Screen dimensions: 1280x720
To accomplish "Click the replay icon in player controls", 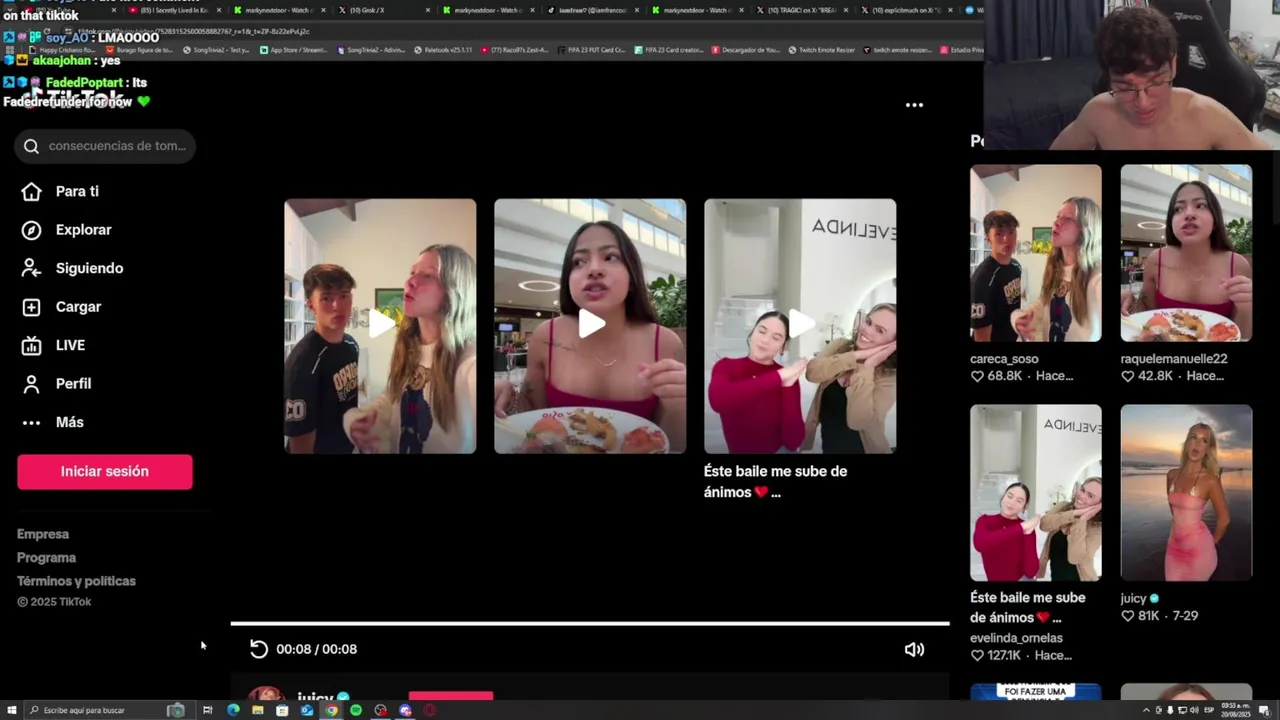I will tap(259, 649).
